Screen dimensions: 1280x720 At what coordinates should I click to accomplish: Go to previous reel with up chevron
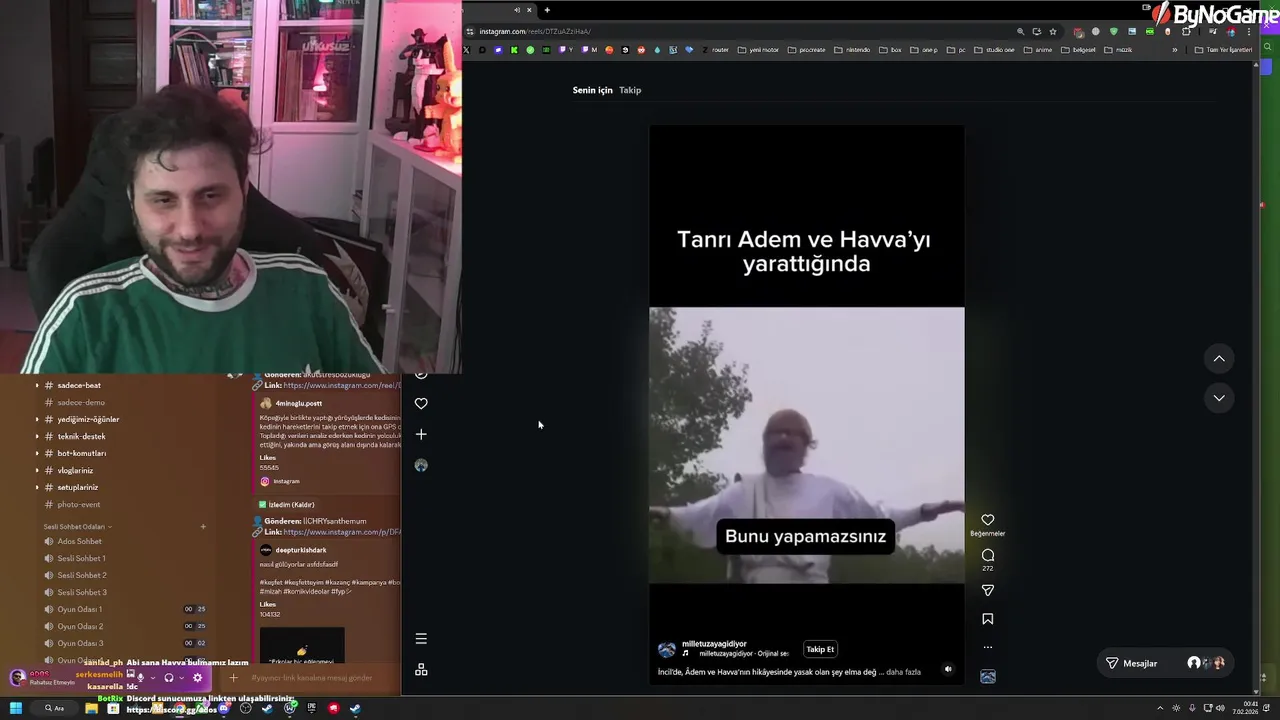[1219, 359]
